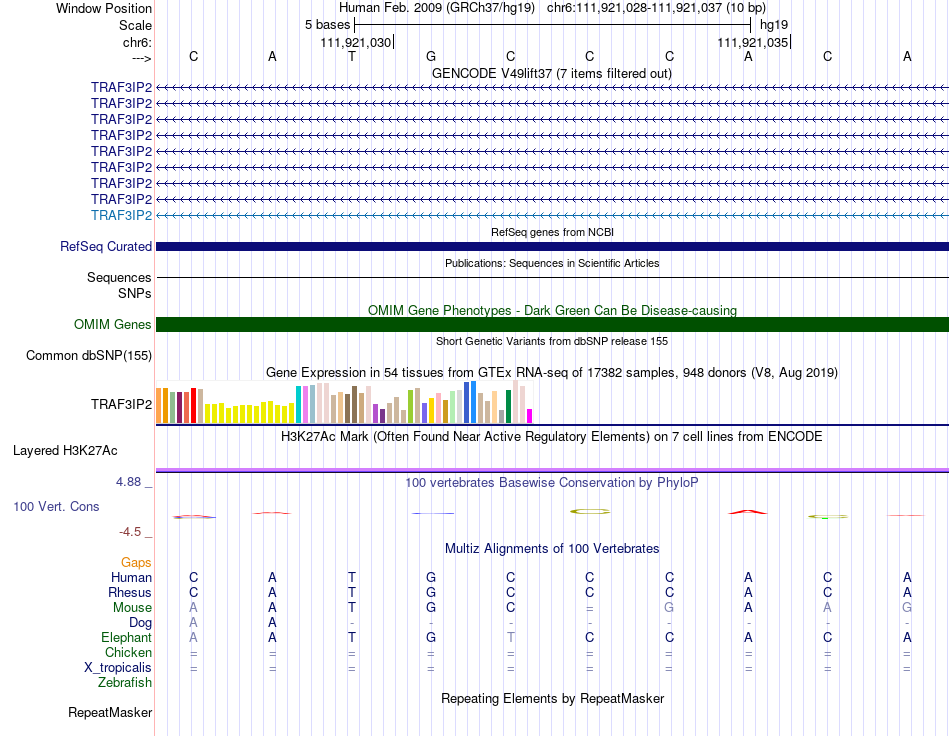950x736 pixels.
Task: Click the OMIM Genes label
Action: pyautogui.click(x=113, y=325)
